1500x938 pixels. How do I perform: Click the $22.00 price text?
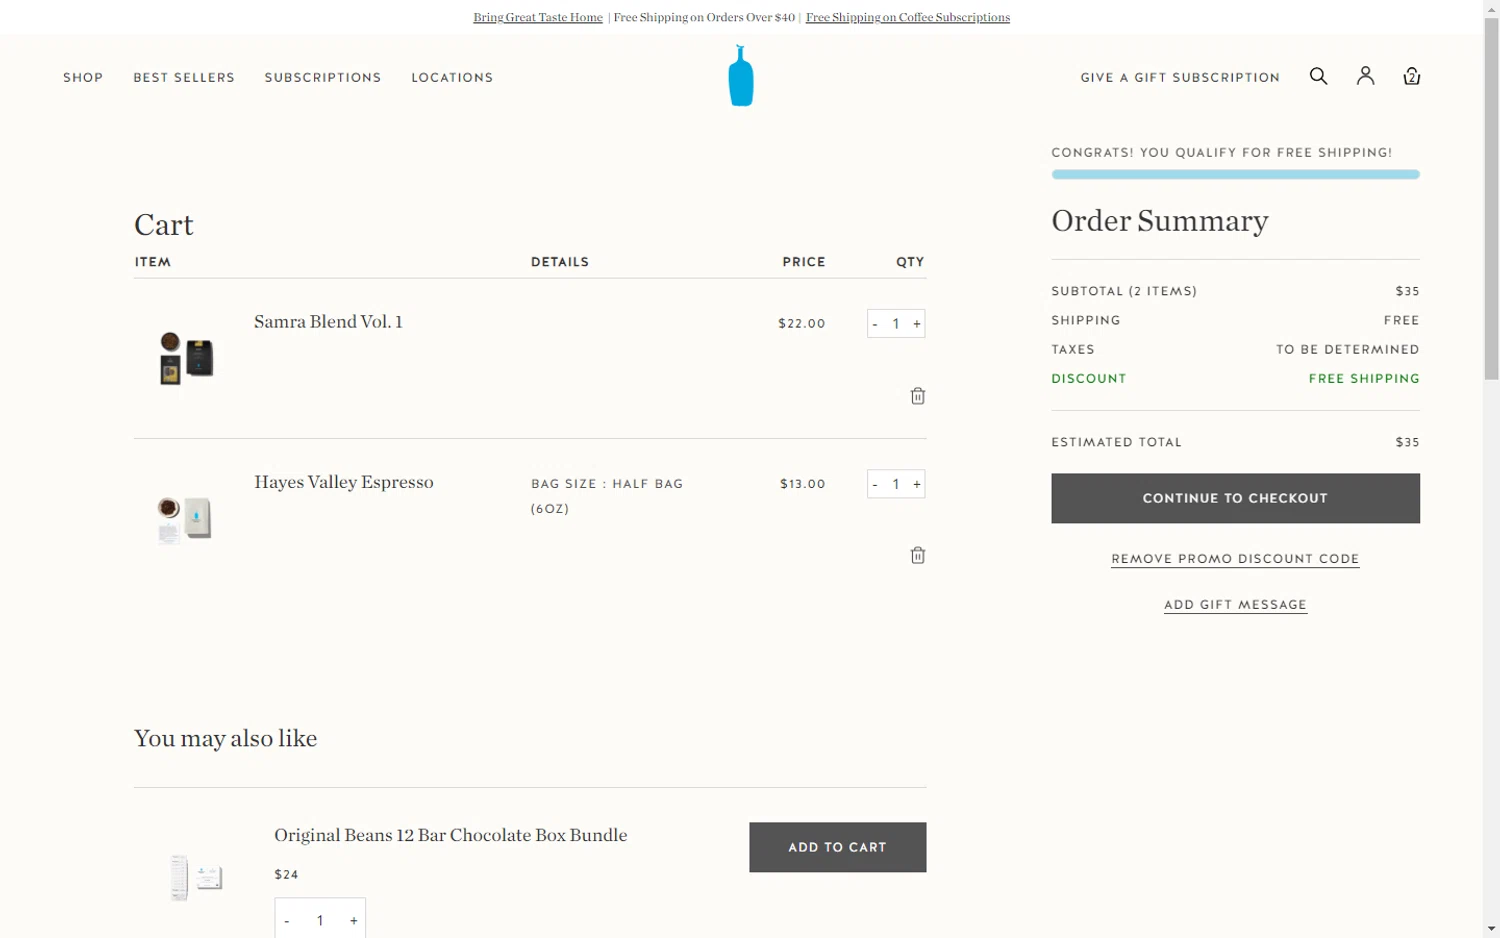[802, 324]
